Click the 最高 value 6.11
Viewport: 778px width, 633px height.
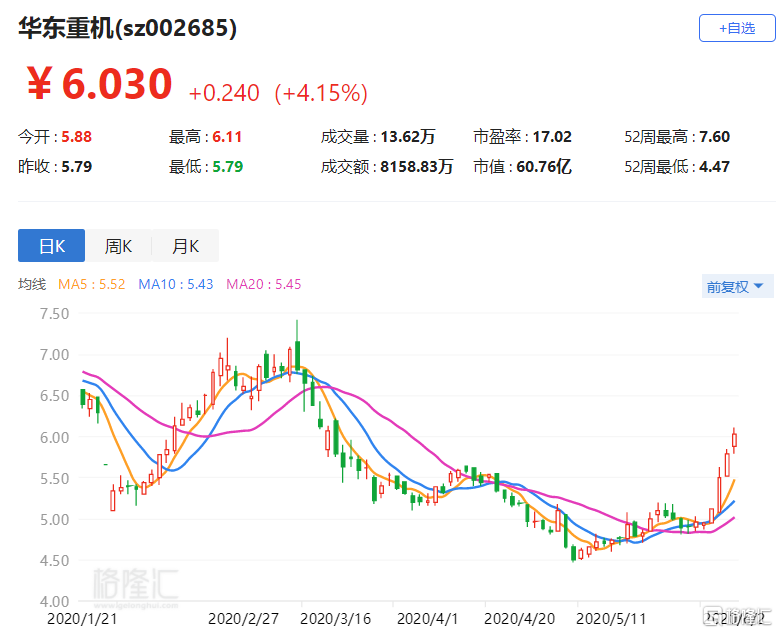pyautogui.click(x=227, y=136)
